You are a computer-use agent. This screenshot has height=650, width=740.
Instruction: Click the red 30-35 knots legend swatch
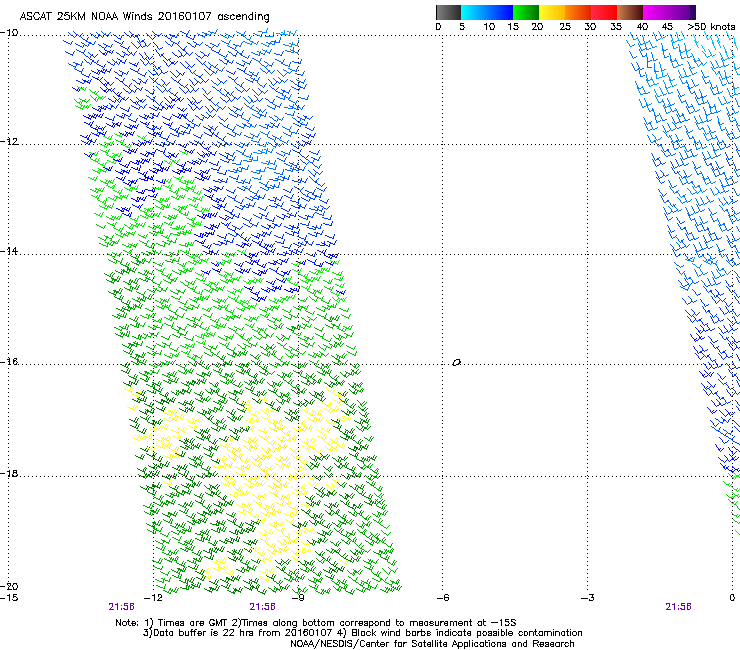603,12
